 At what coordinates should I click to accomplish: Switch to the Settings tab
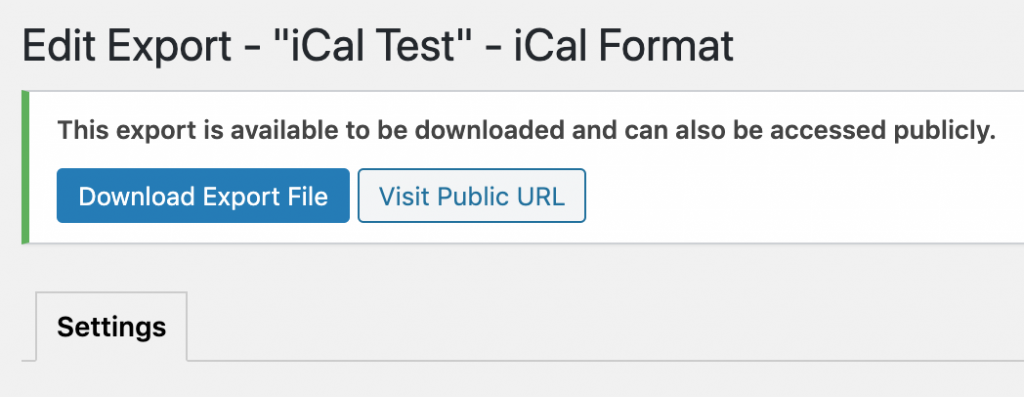coord(111,326)
